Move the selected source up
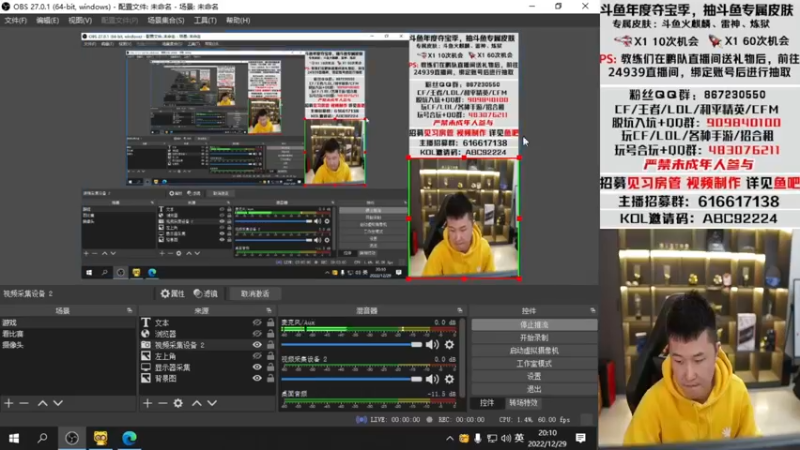Image resolution: width=800 pixels, height=450 pixels. coord(196,403)
